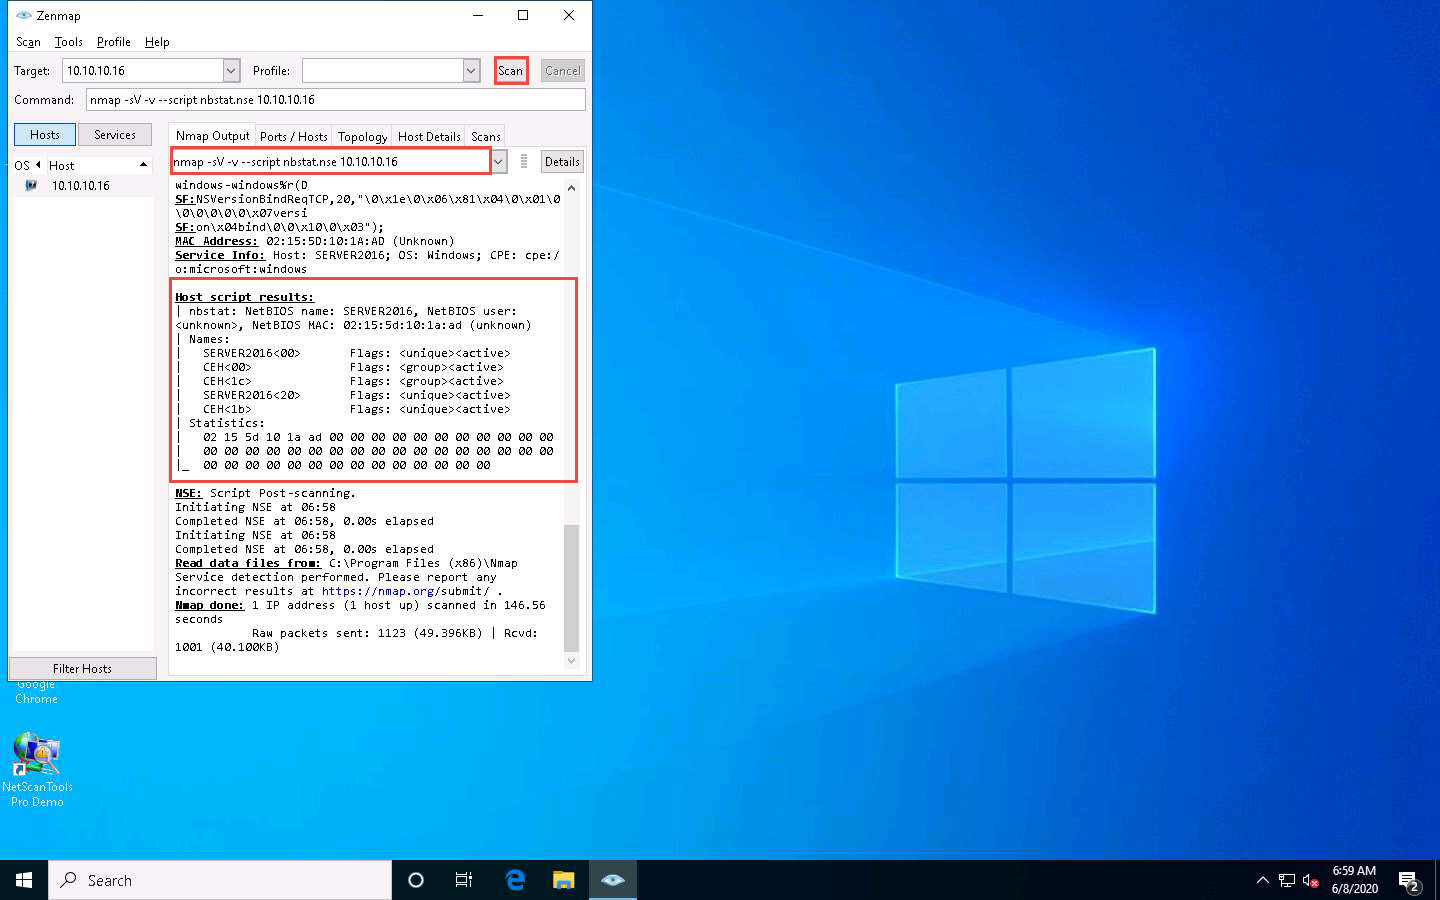Switch to the Scans tab
The width and height of the screenshot is (1440, 900).
[x=486, y=137]
